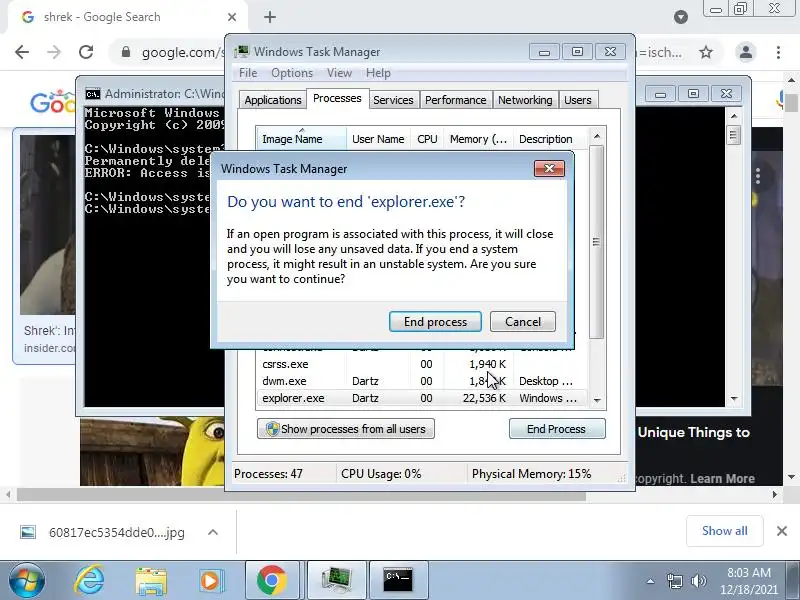
Task: Close the end-process confirmation dialog
Action: point(549,168)
